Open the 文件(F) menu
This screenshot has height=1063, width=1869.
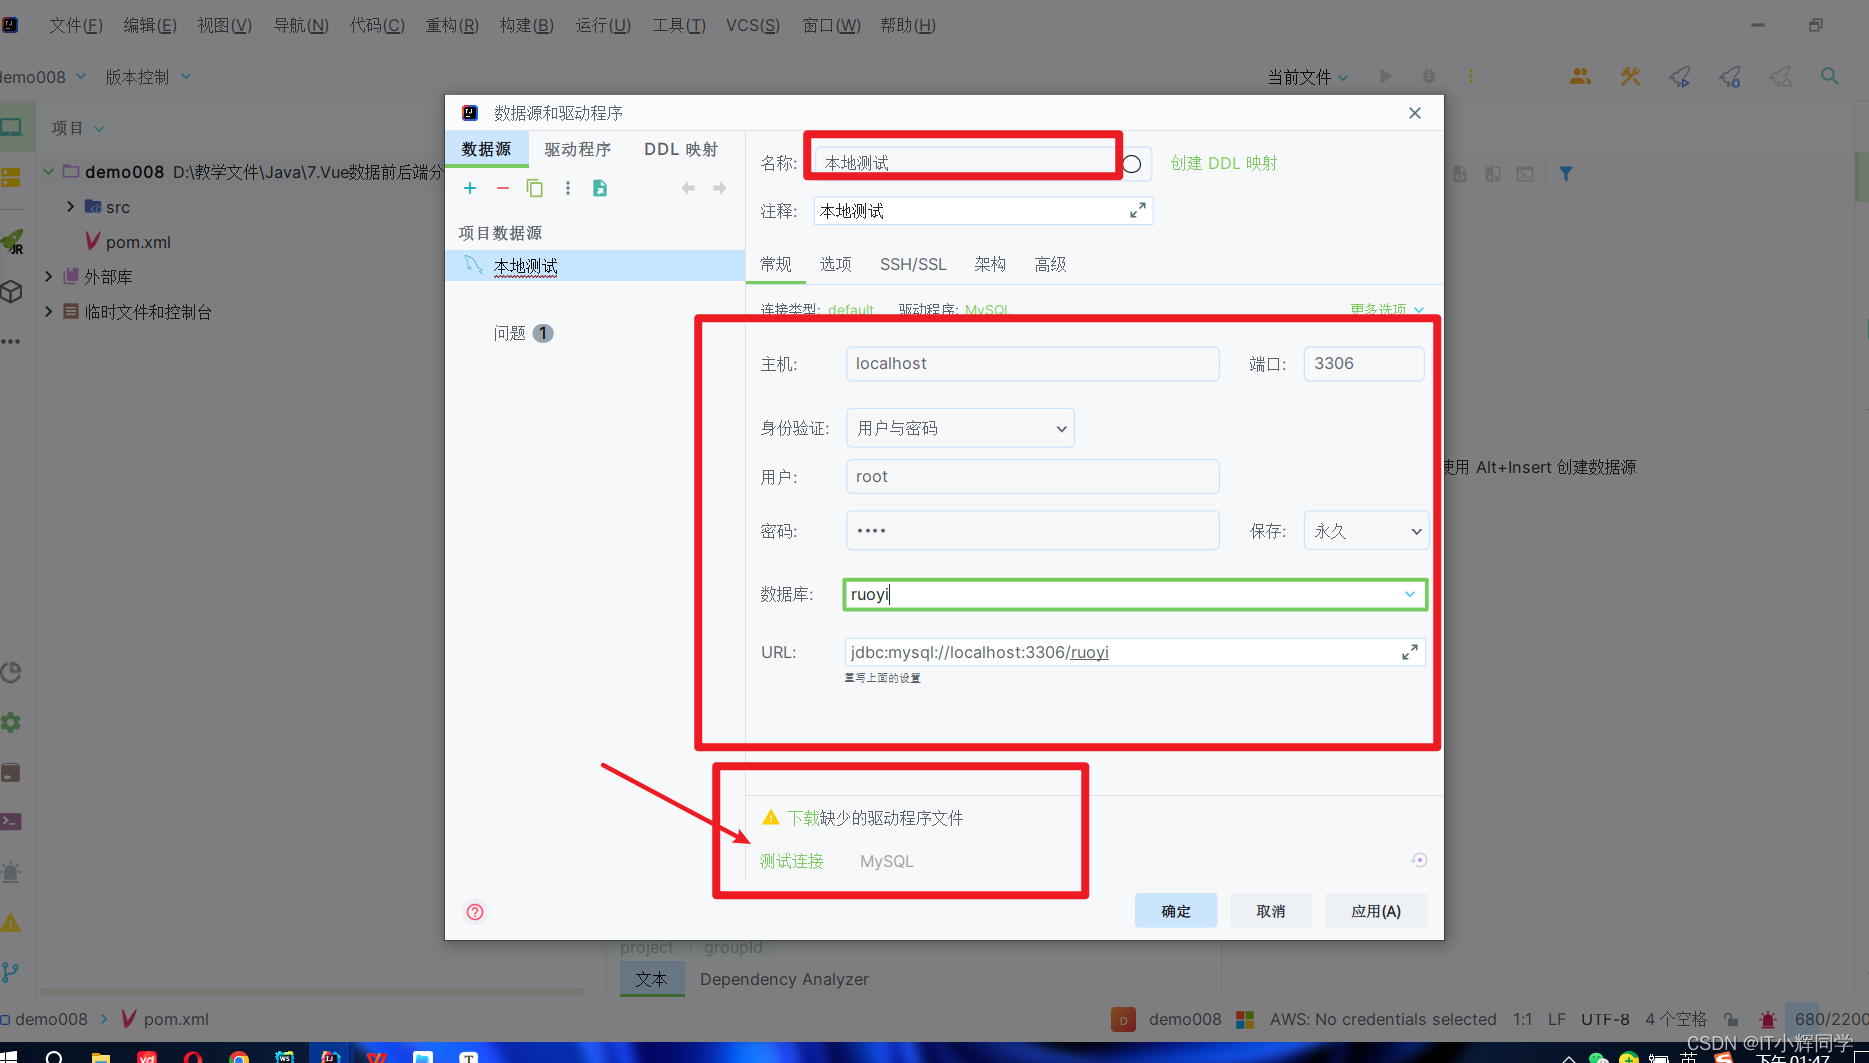click(76, 25)
